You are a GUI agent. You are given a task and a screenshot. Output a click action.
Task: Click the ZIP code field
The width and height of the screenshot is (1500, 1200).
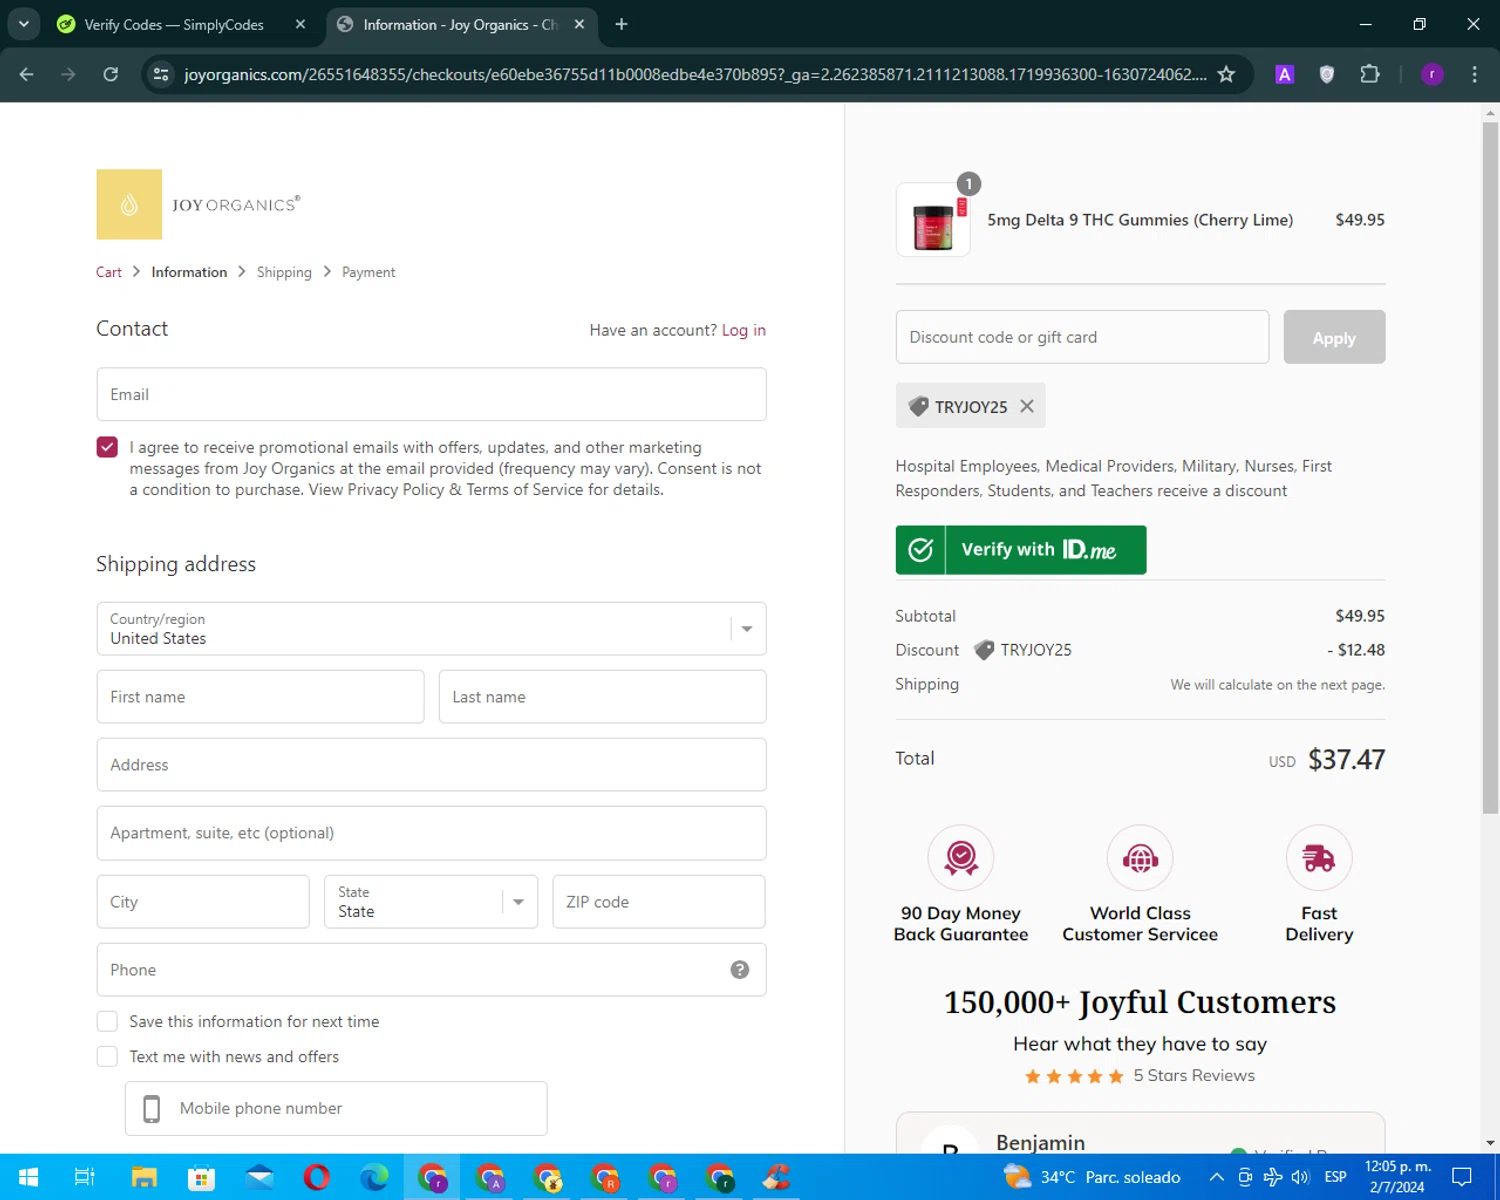[659, 901]
